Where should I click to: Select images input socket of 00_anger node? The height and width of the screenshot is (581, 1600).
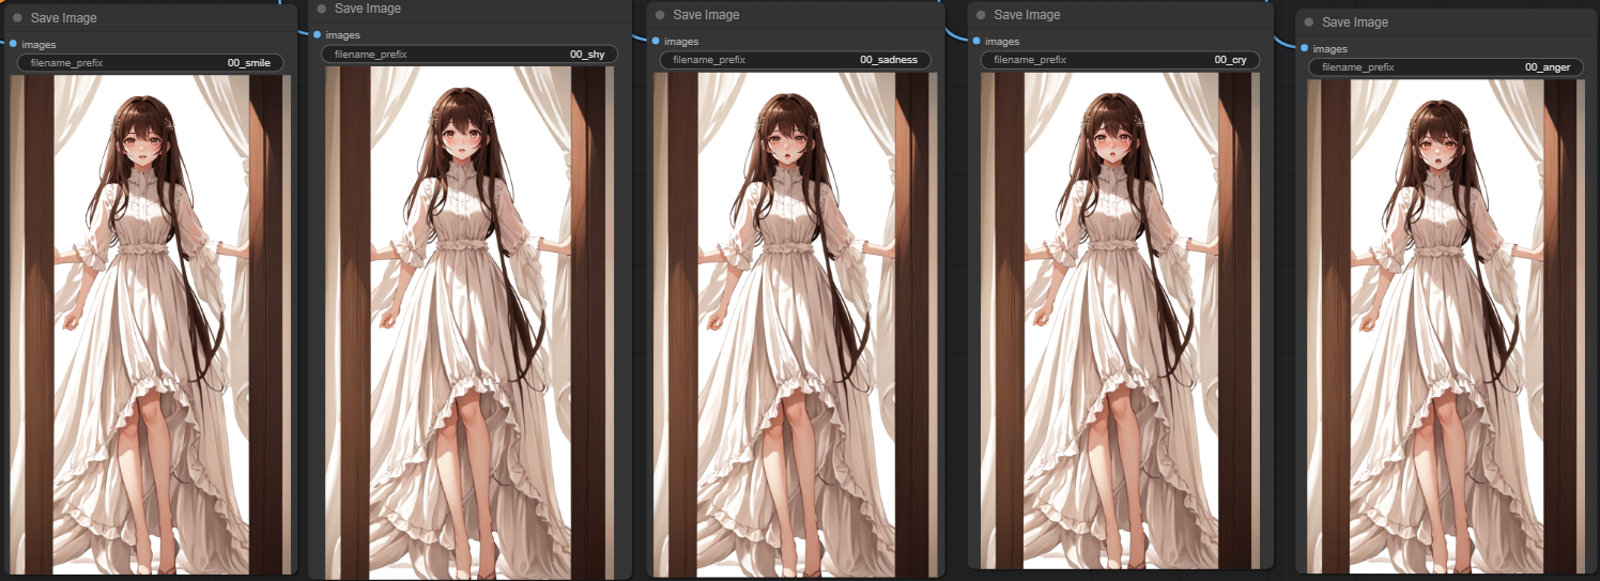[1305, 48]
